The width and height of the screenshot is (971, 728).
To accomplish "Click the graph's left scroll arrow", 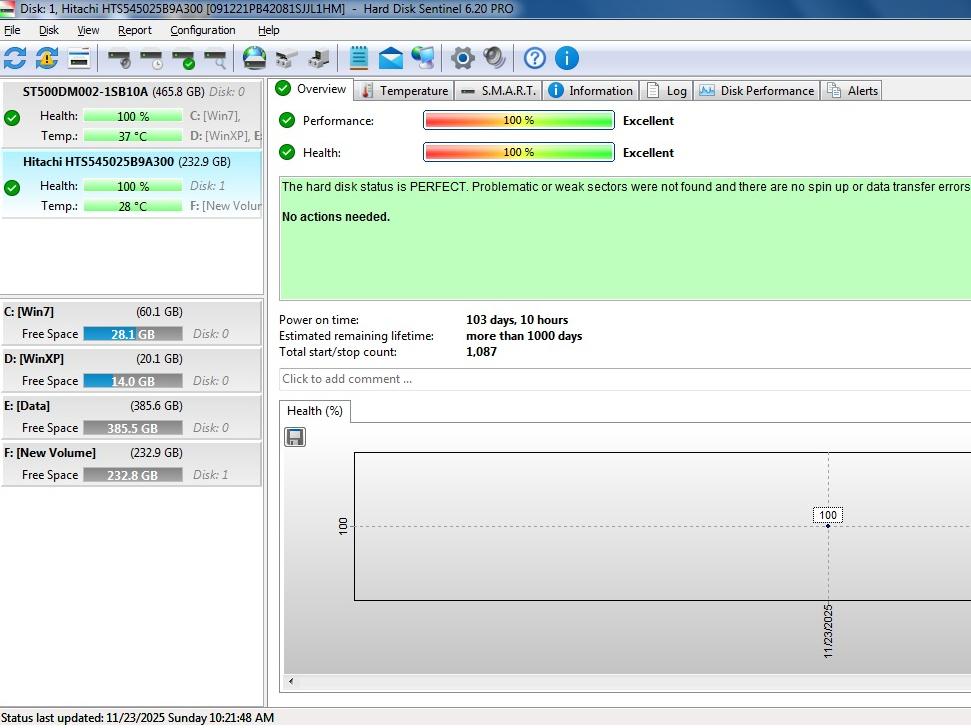I will [291, 681].
